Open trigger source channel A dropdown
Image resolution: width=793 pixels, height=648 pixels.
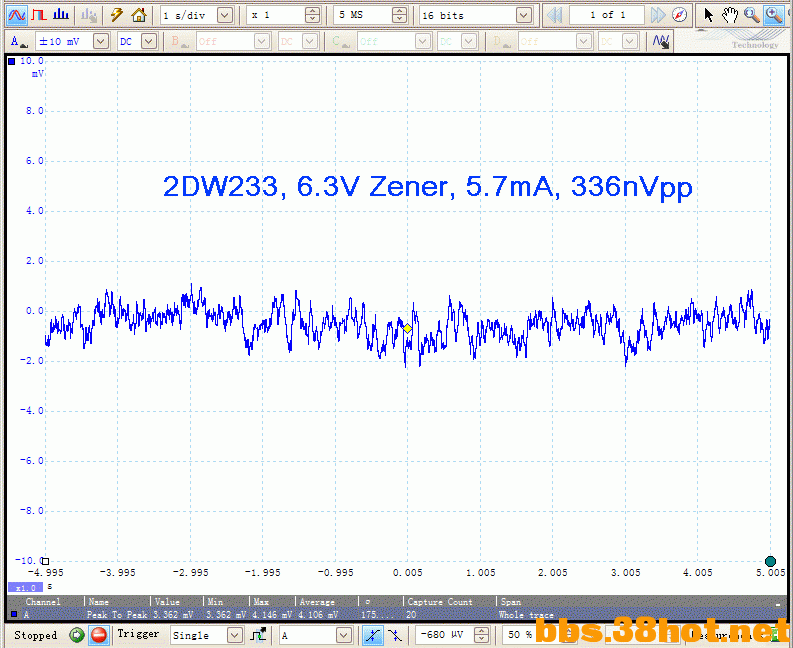344,635
